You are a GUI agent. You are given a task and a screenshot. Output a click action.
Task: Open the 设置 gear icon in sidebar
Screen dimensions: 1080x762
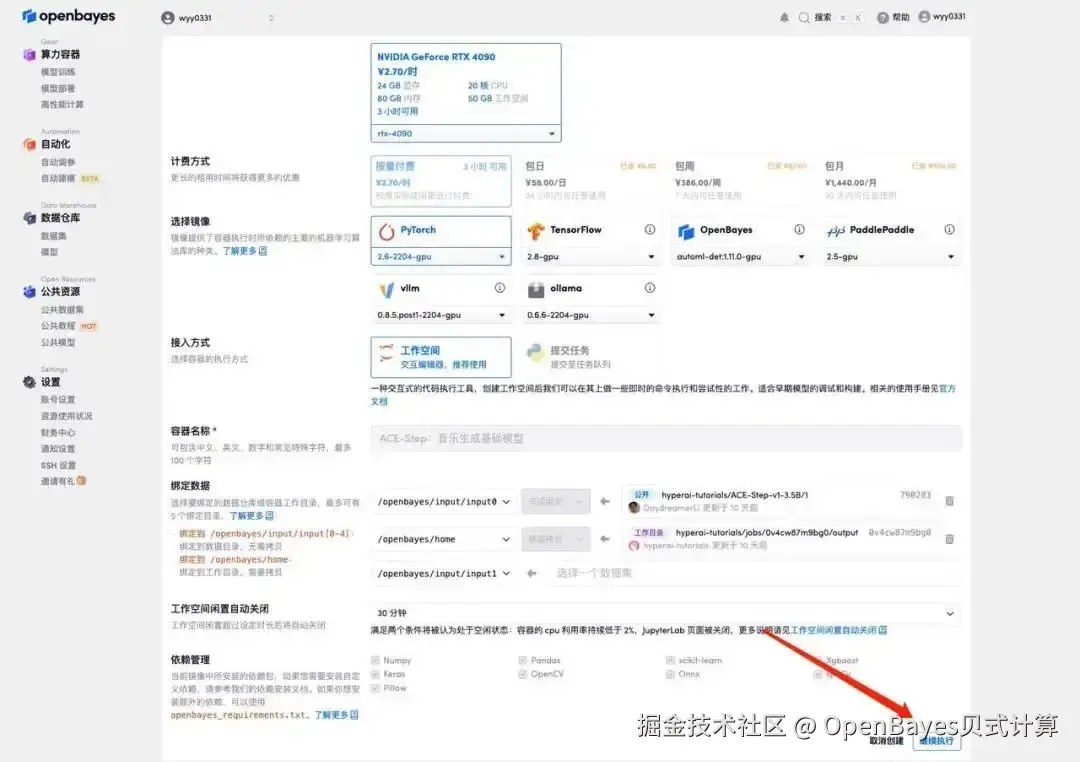click(29, 382)
